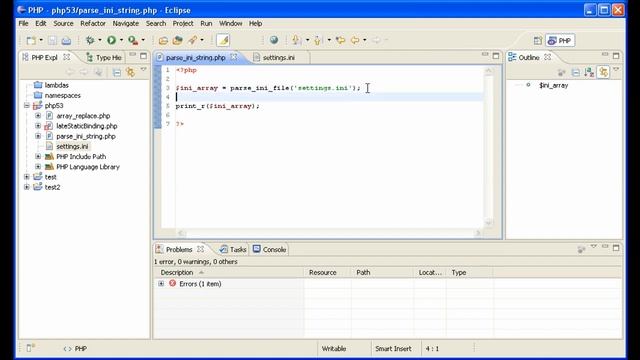Open the Outline view menu triangle
Screen dimensions: 640x360
(x=616, y=70)
